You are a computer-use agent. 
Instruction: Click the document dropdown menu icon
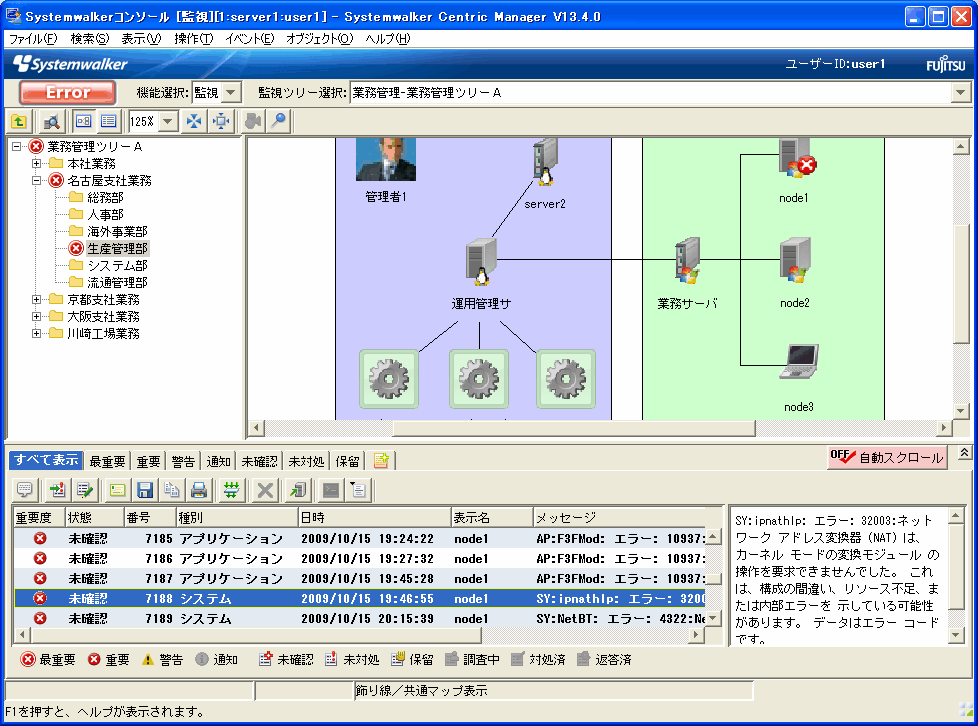pos(359,490)
